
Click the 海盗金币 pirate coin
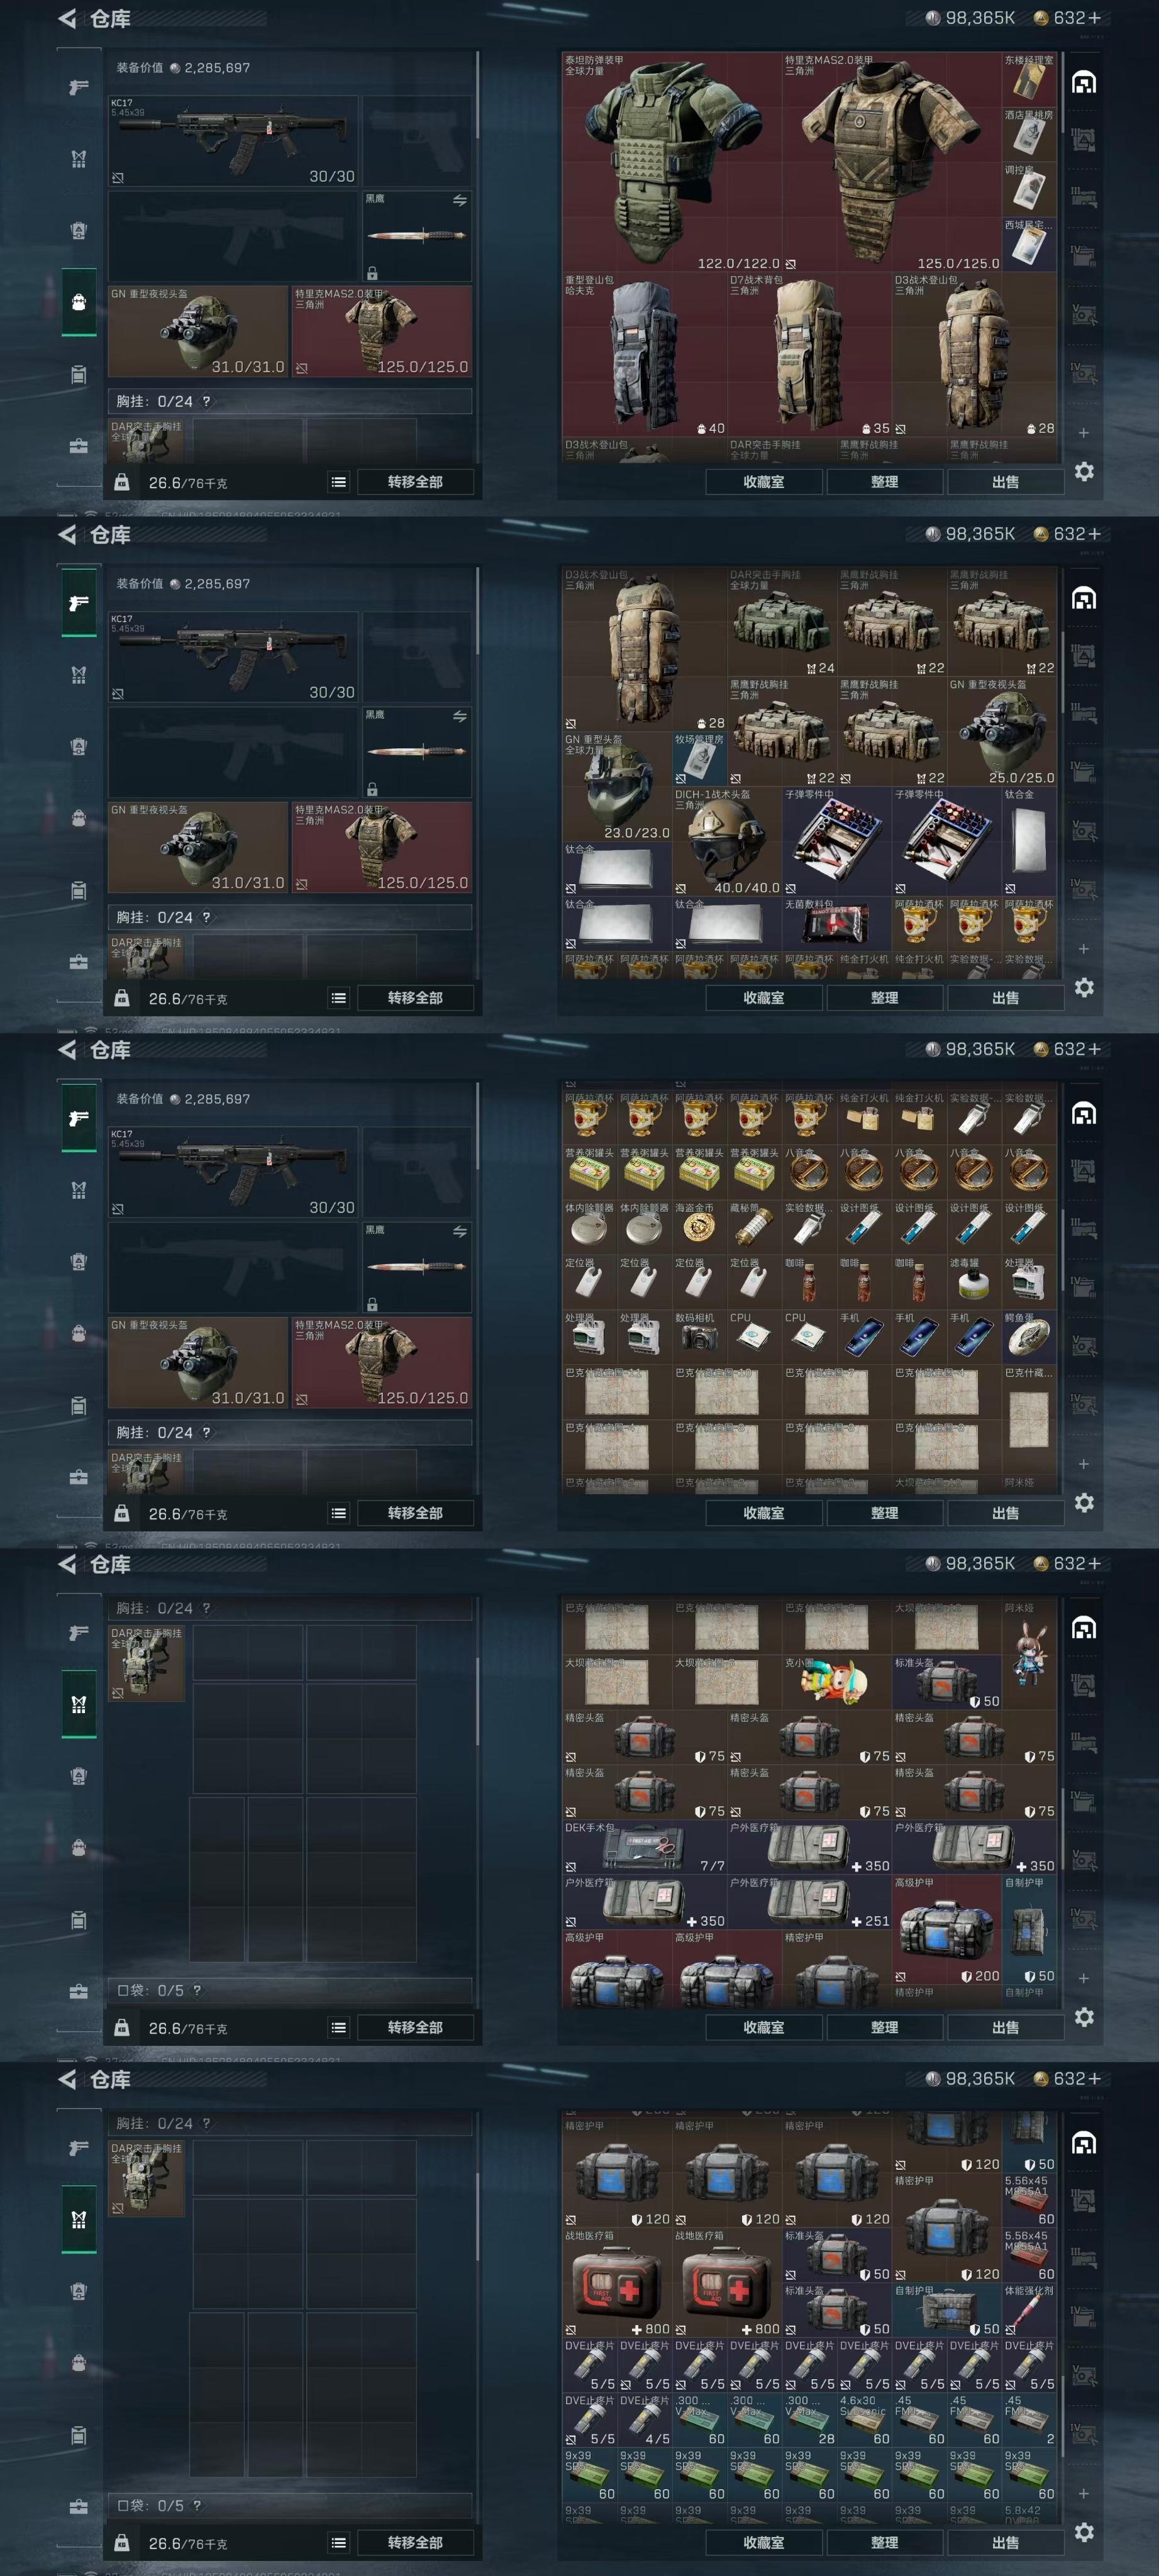(700, 1228)
